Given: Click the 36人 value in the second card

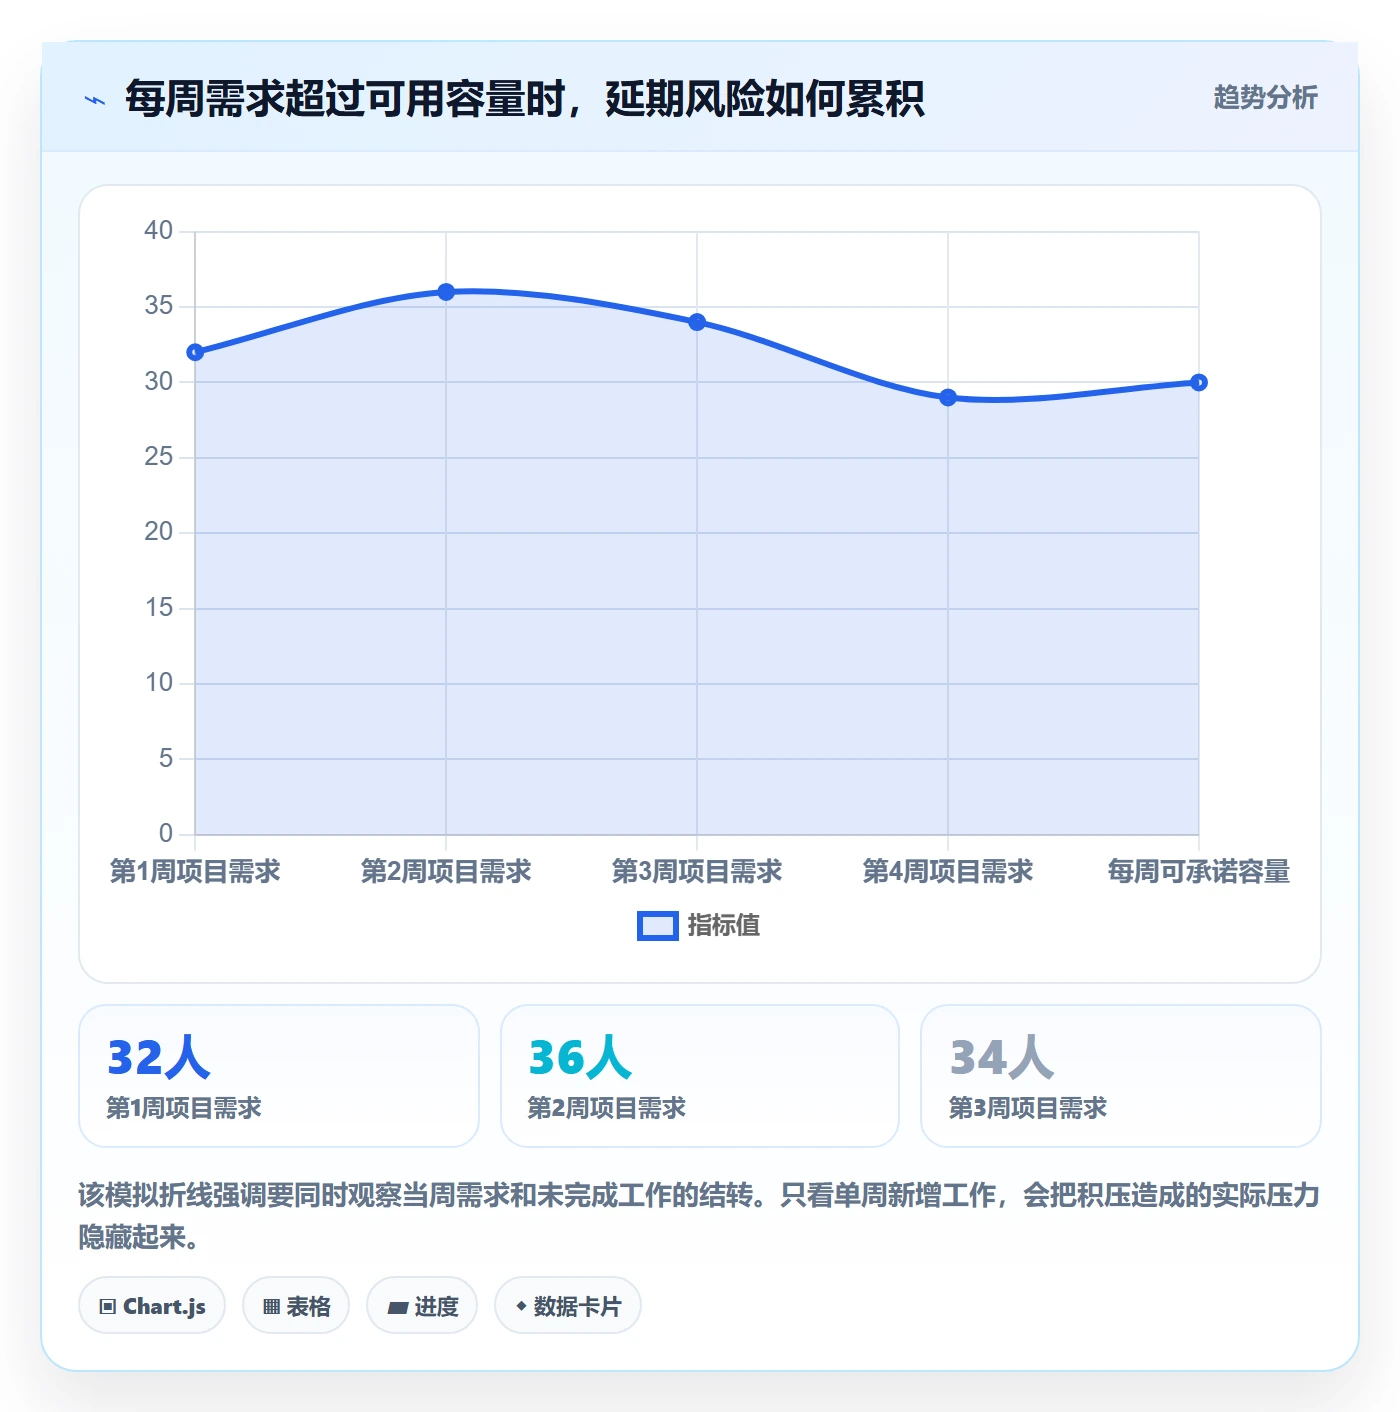Looking at the screenshot, I should [x=580, y=1058].
